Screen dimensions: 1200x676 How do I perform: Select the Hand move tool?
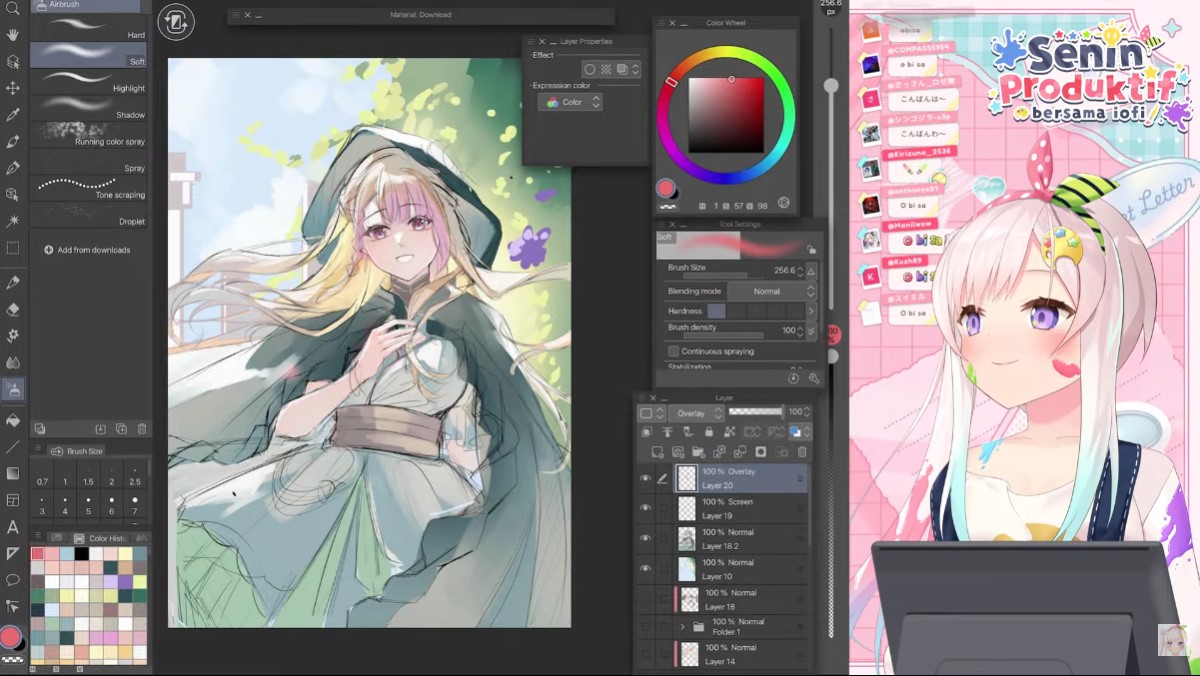point(13,35)
